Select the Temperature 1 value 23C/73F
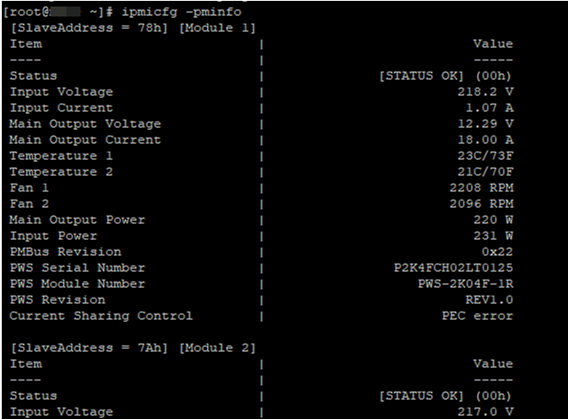 coord(485,156)
